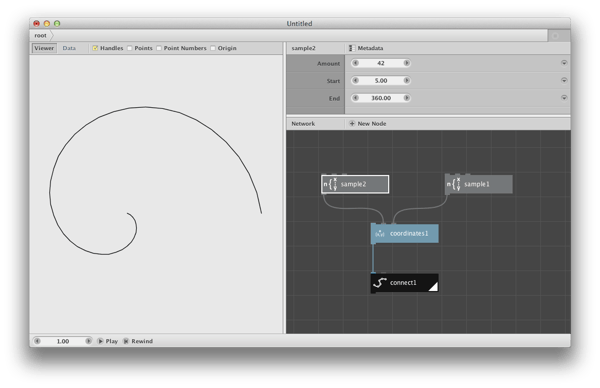Decrease the frame number with left arrow

tap(37, 341)
